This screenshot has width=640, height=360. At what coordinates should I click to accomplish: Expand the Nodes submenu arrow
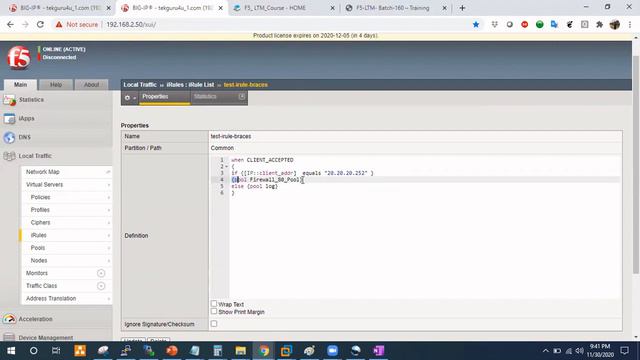(x=109, y=261)
